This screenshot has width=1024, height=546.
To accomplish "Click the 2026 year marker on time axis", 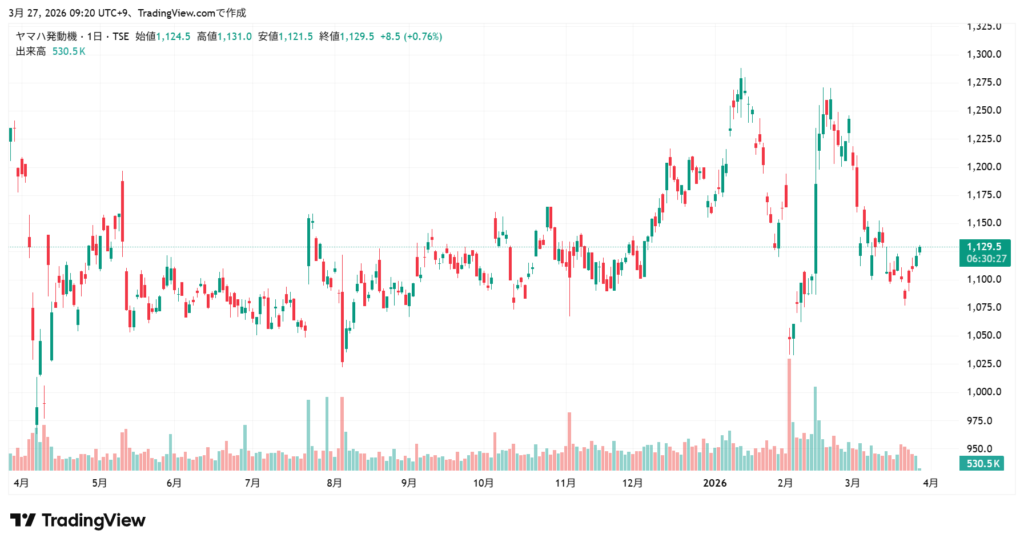I will 714,483.
